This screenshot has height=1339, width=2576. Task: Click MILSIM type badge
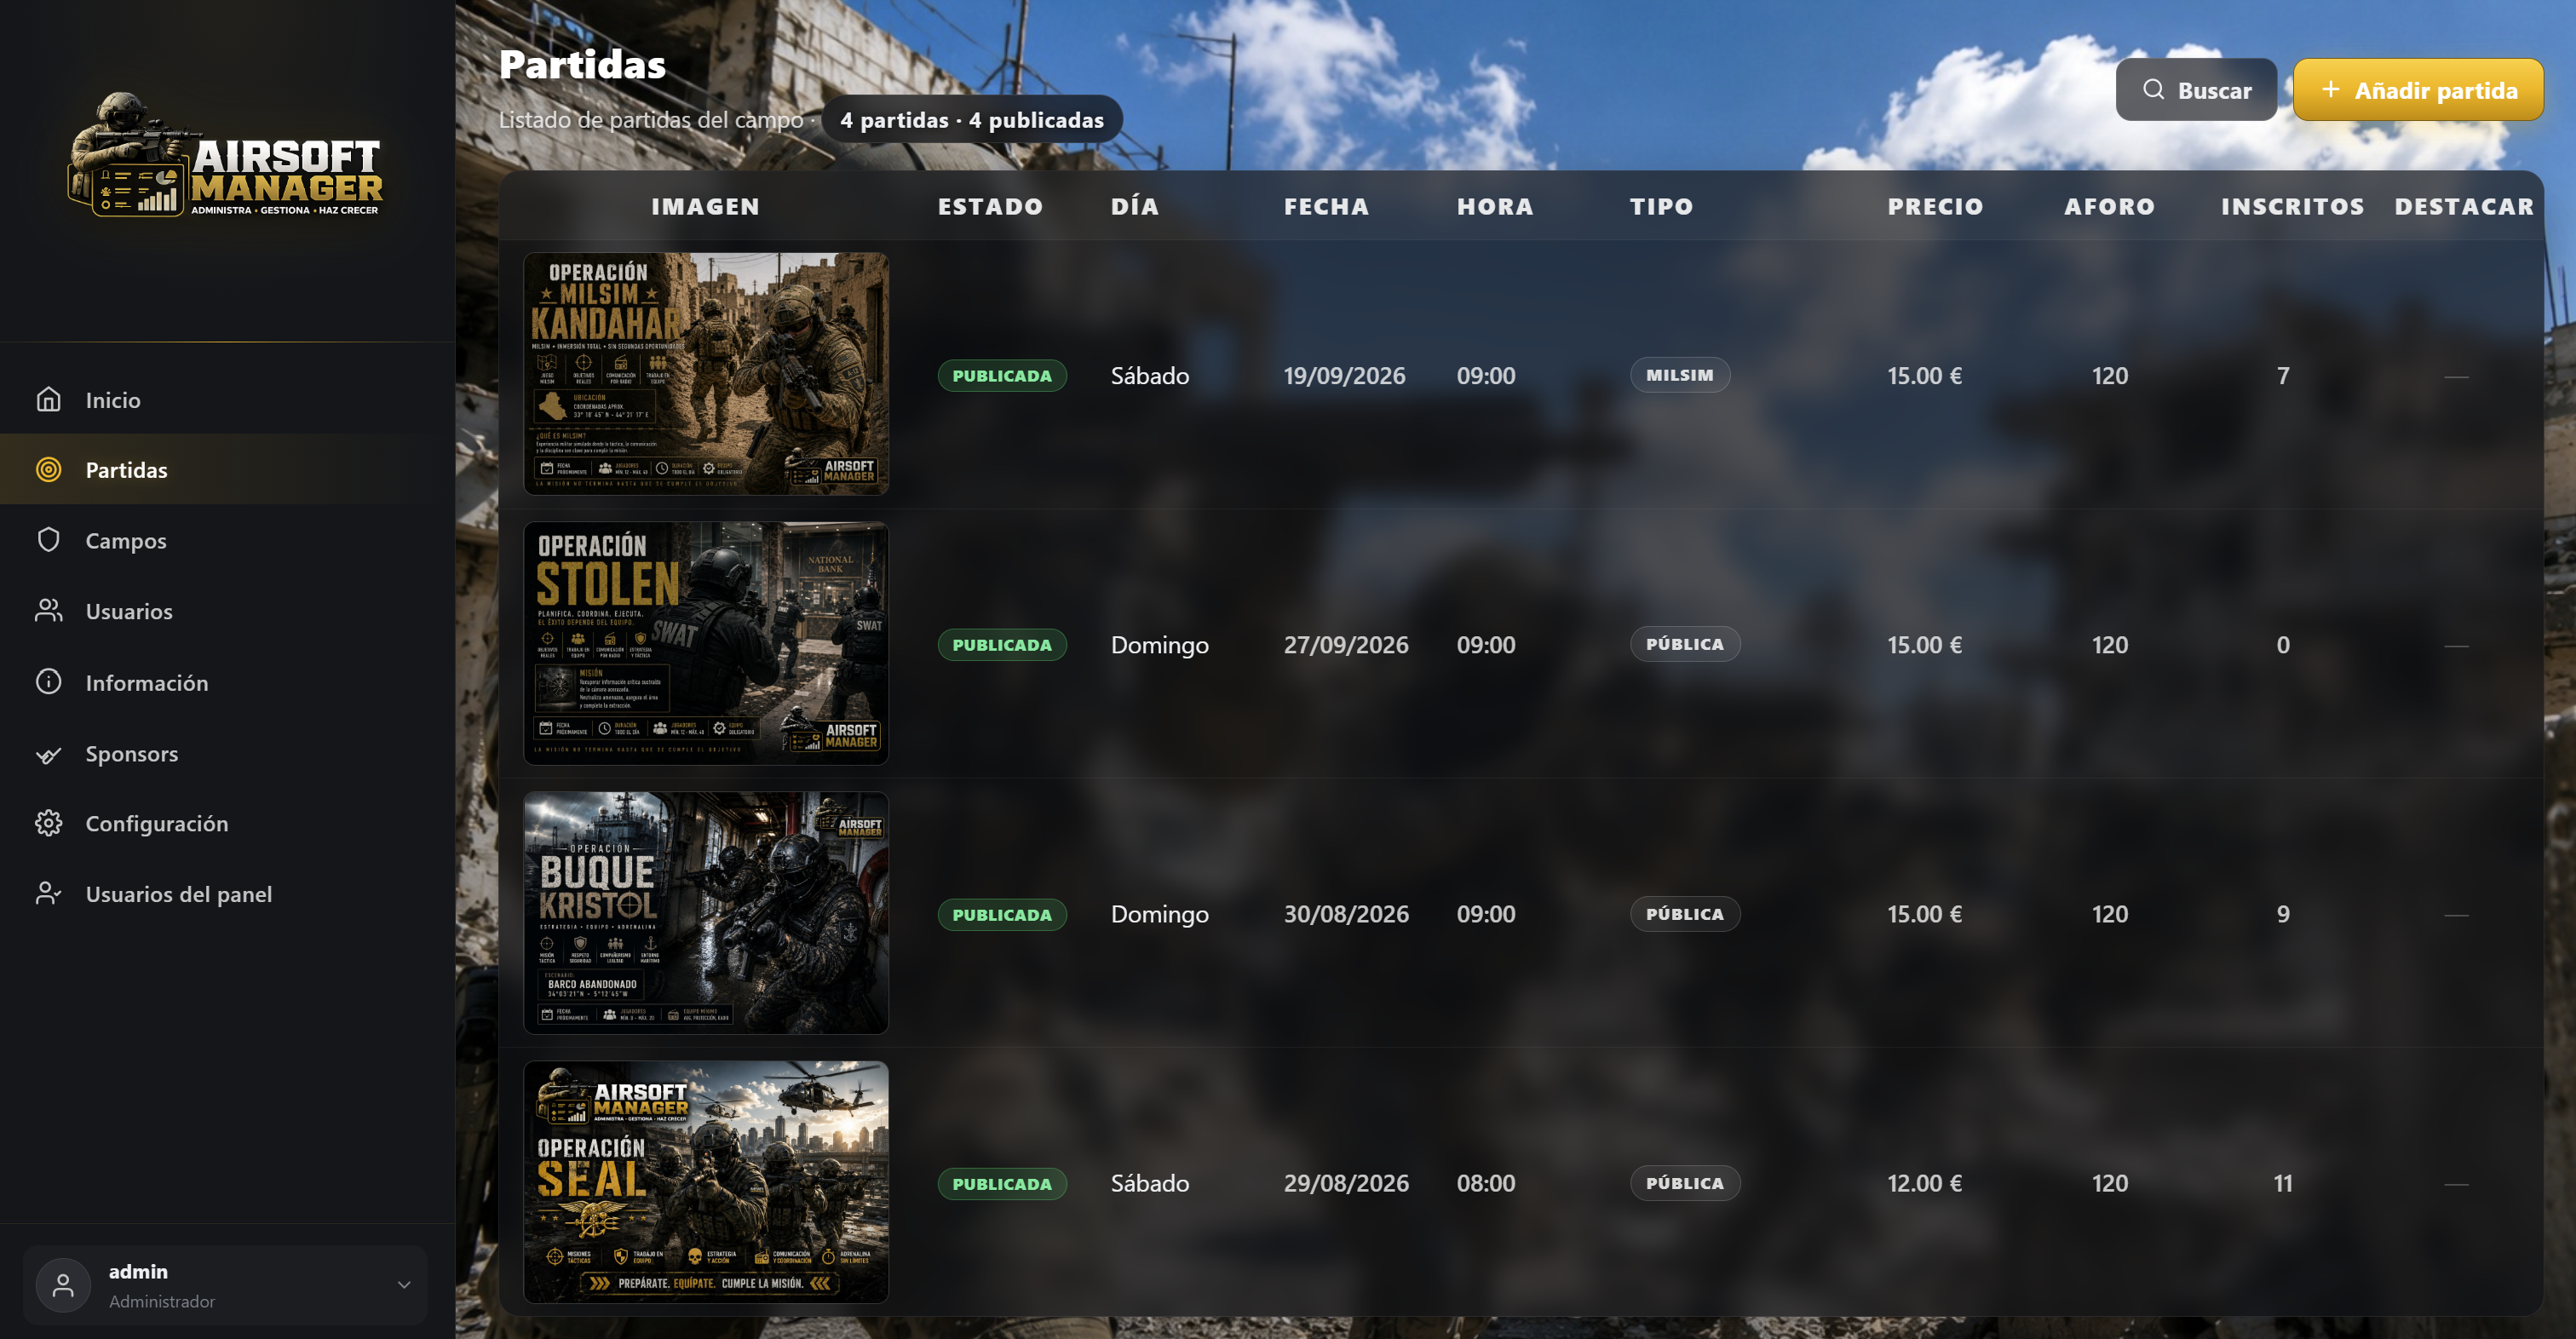point(1680,375)
